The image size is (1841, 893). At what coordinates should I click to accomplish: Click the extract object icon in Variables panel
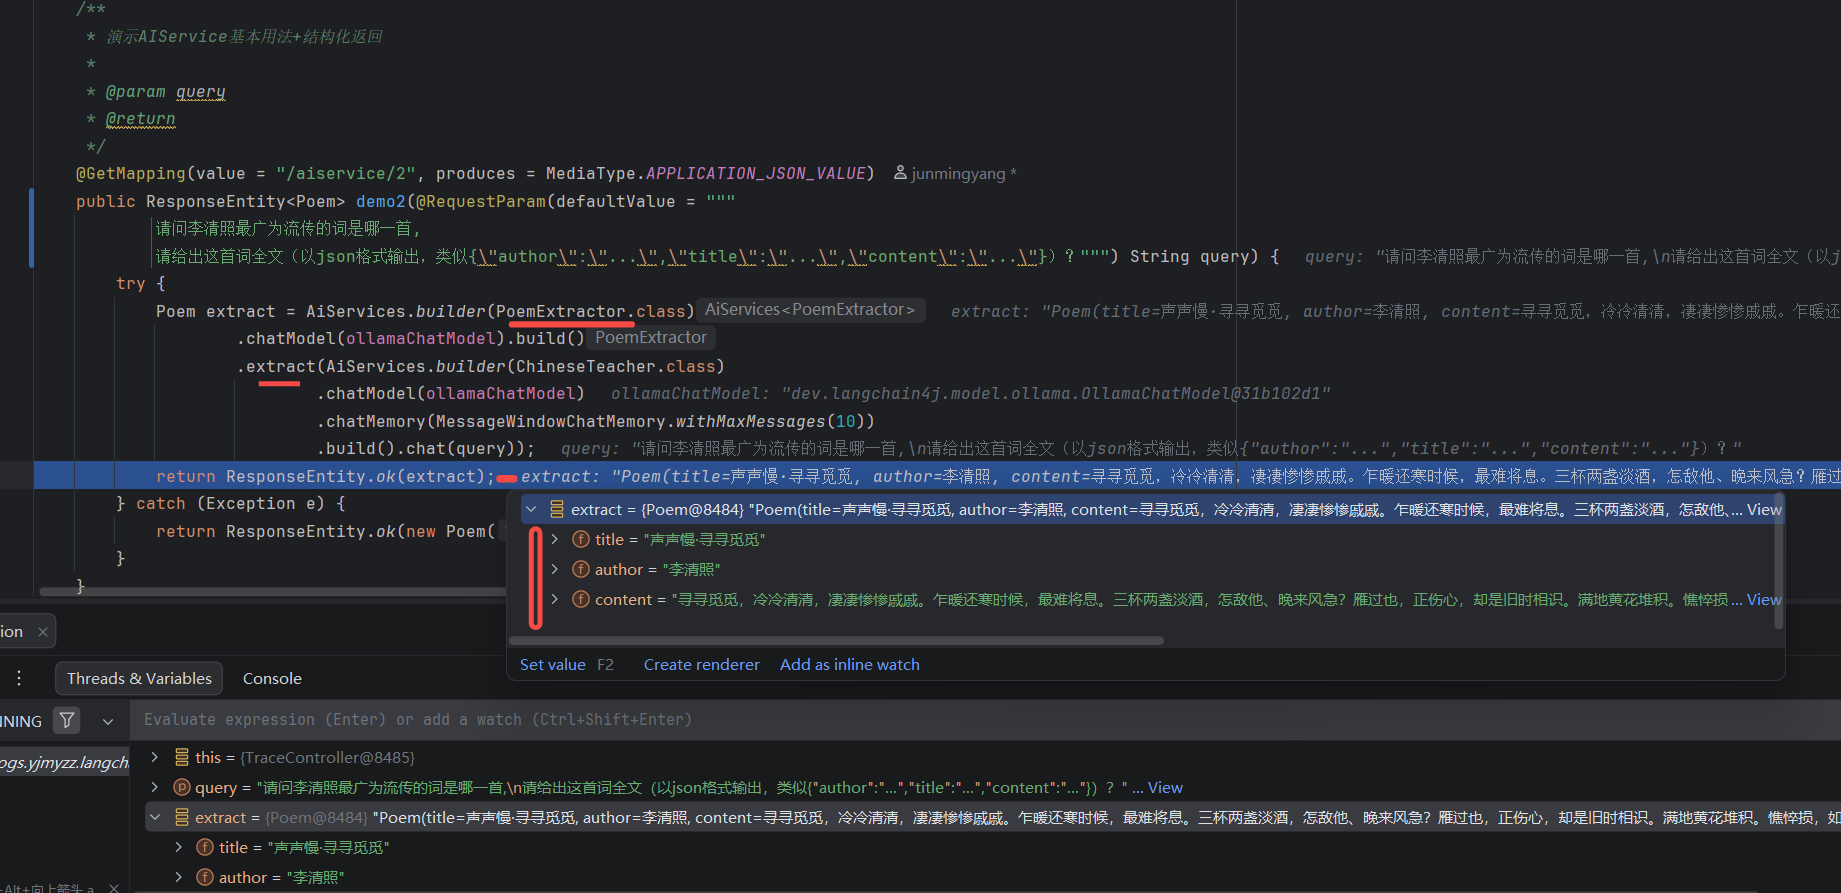pyautogui.click(x=181, y=817)
